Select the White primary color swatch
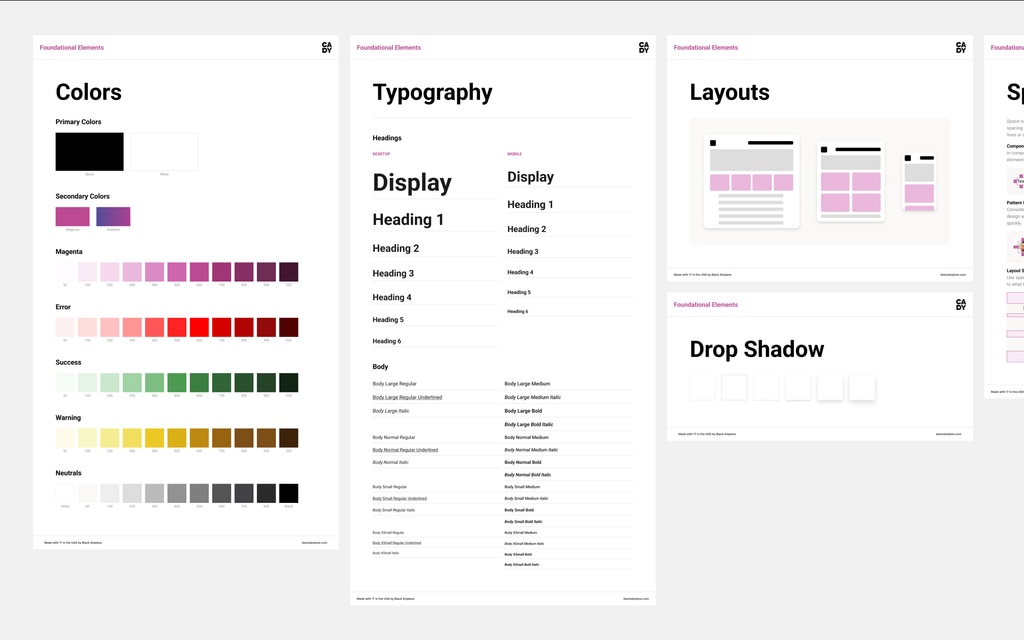 pyautogui.click(x=164, y=152)
